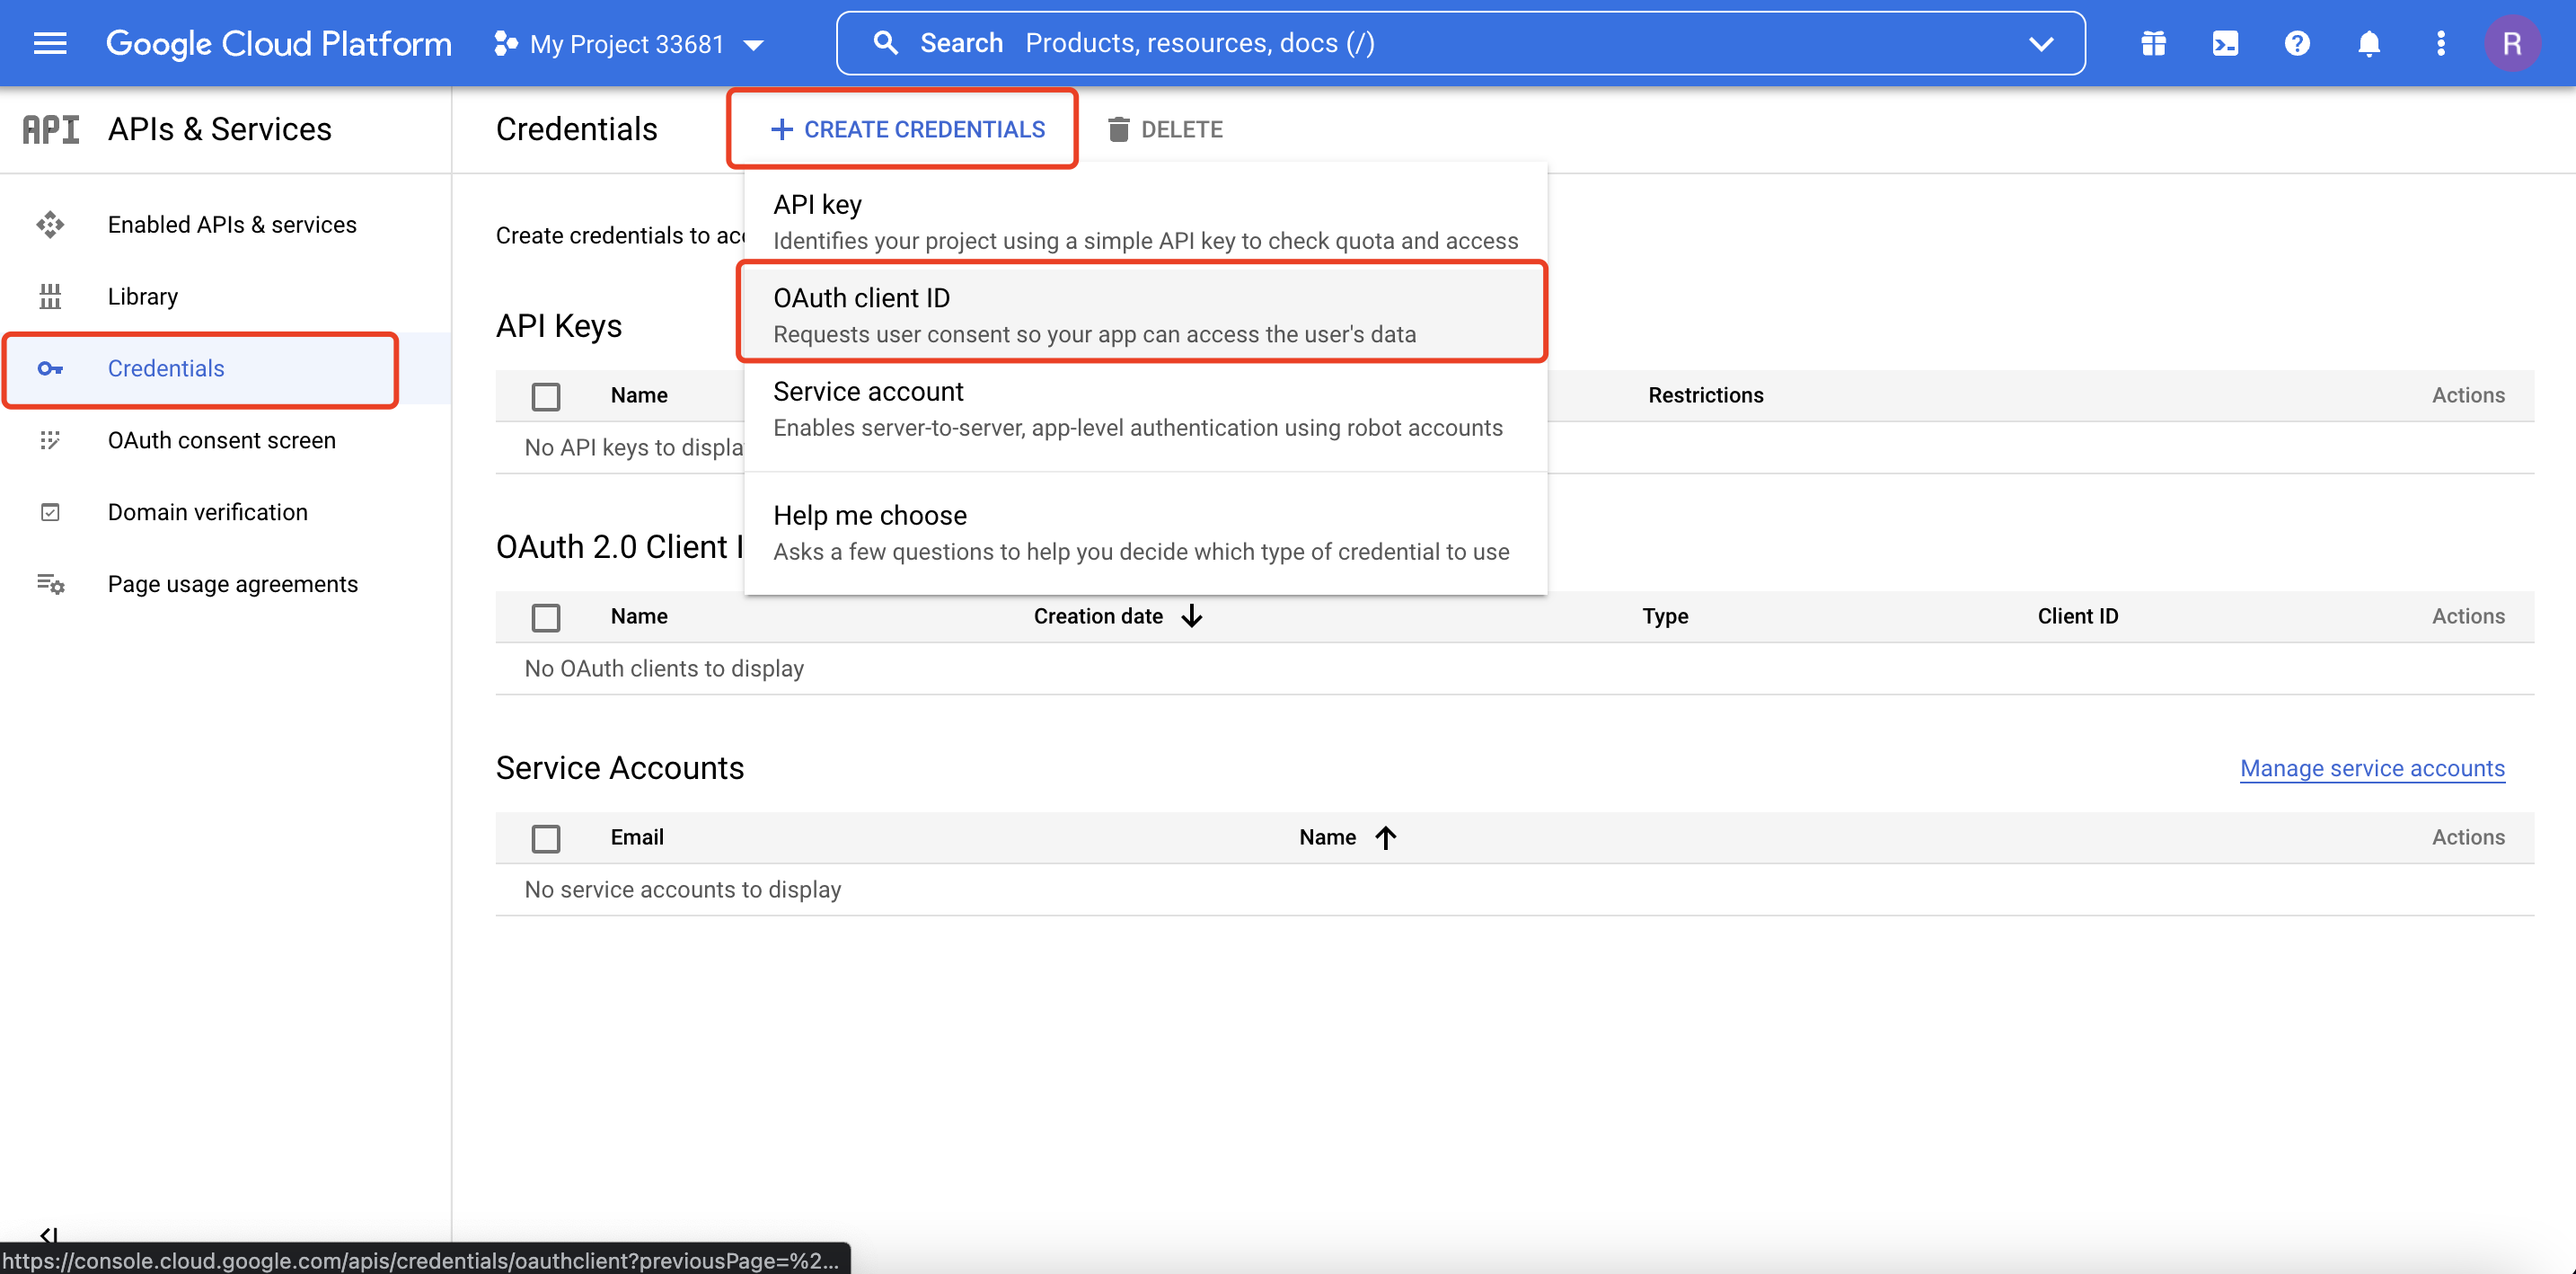Sort by Creation date column arrow
The width and height of the screenshot is (2576, 1274).
pyautogui.click(x=1191, y=616)
